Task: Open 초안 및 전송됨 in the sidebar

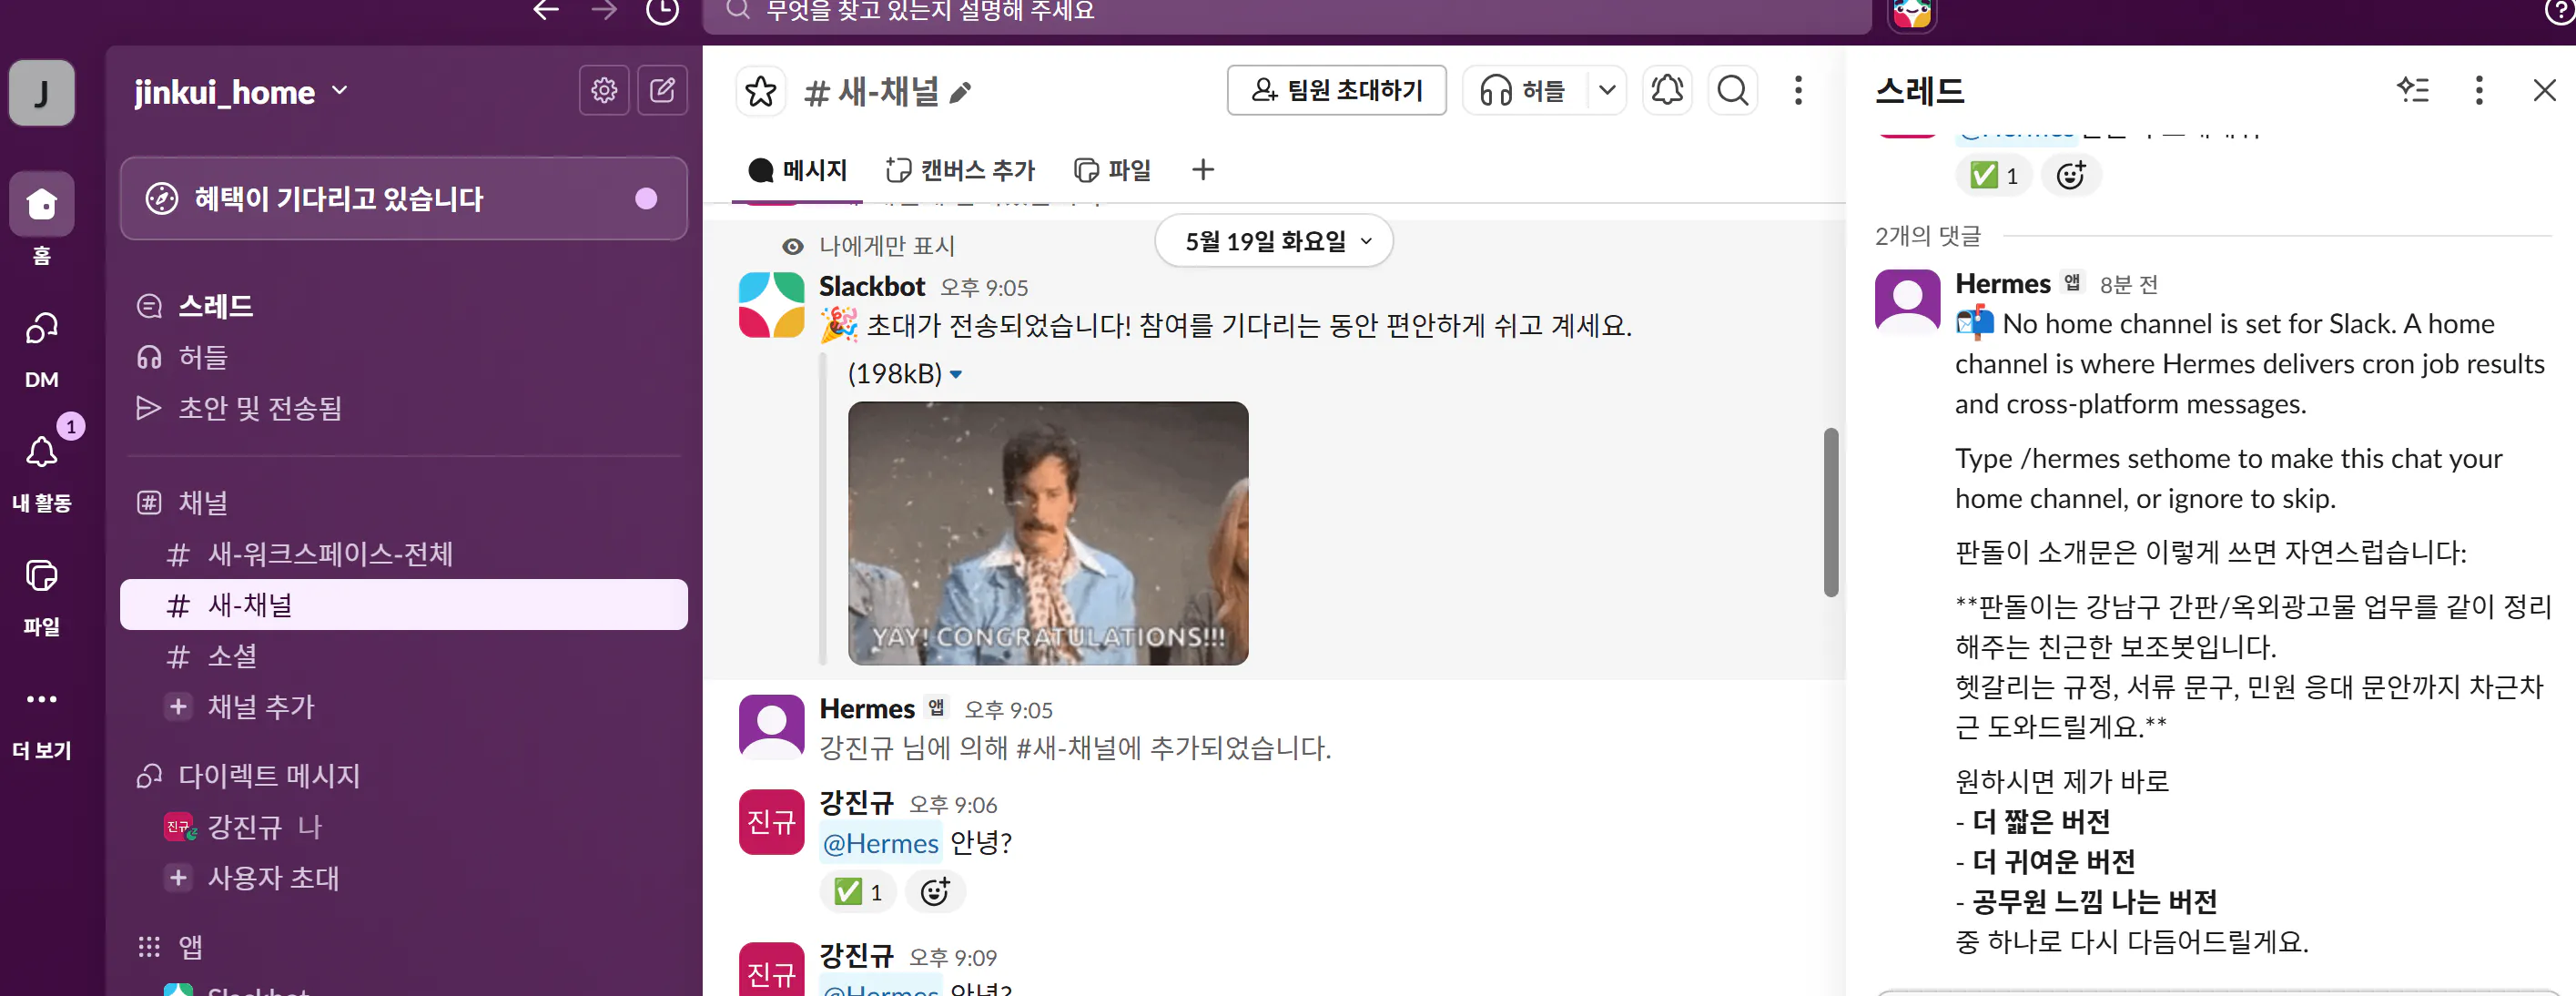Action: point(403,408)
